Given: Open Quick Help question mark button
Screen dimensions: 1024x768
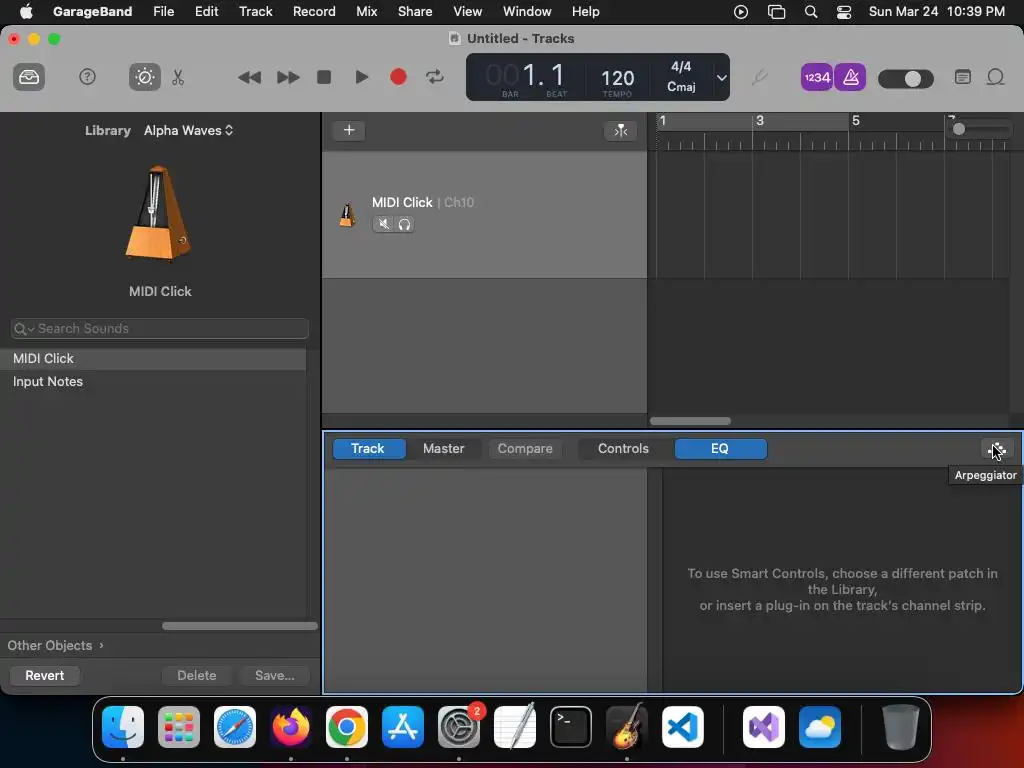Looking at the screenshot, I should (x=88, y=77).
